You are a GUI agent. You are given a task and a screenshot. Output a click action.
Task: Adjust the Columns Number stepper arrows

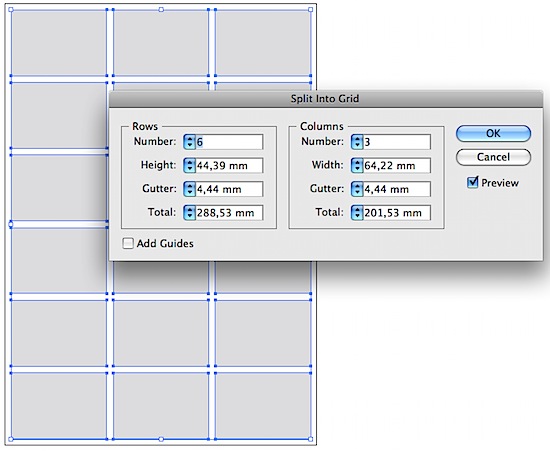357,142
